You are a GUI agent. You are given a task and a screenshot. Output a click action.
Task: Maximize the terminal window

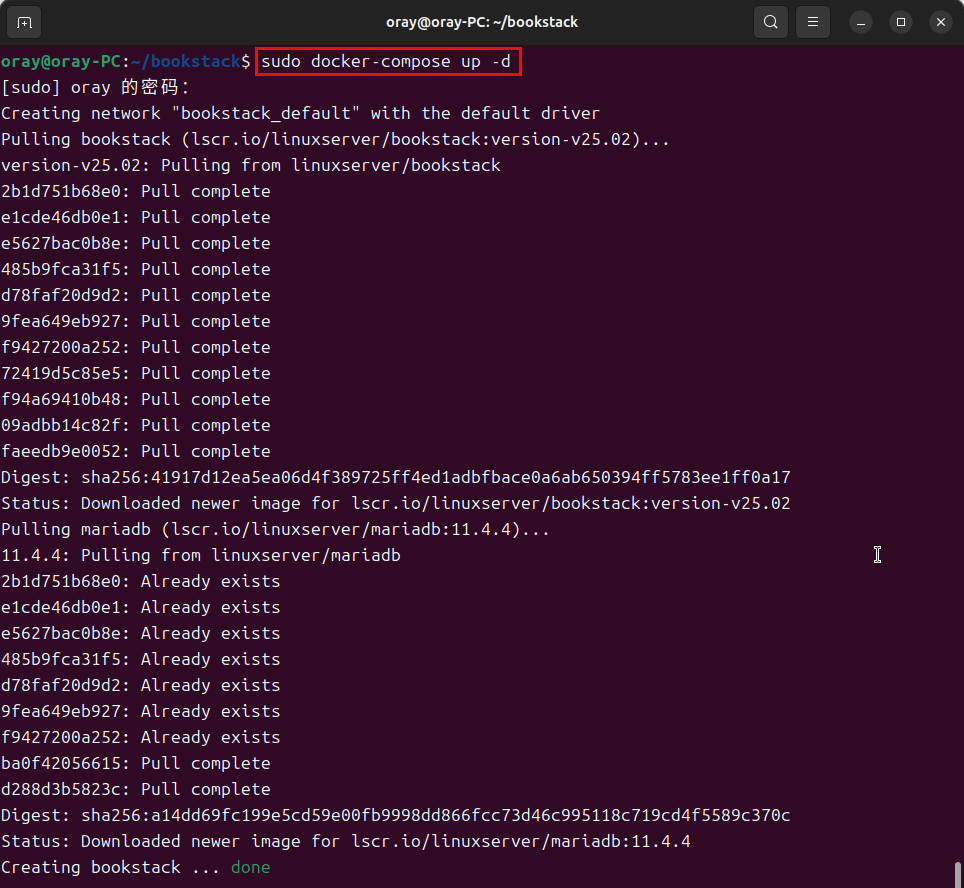901,21
